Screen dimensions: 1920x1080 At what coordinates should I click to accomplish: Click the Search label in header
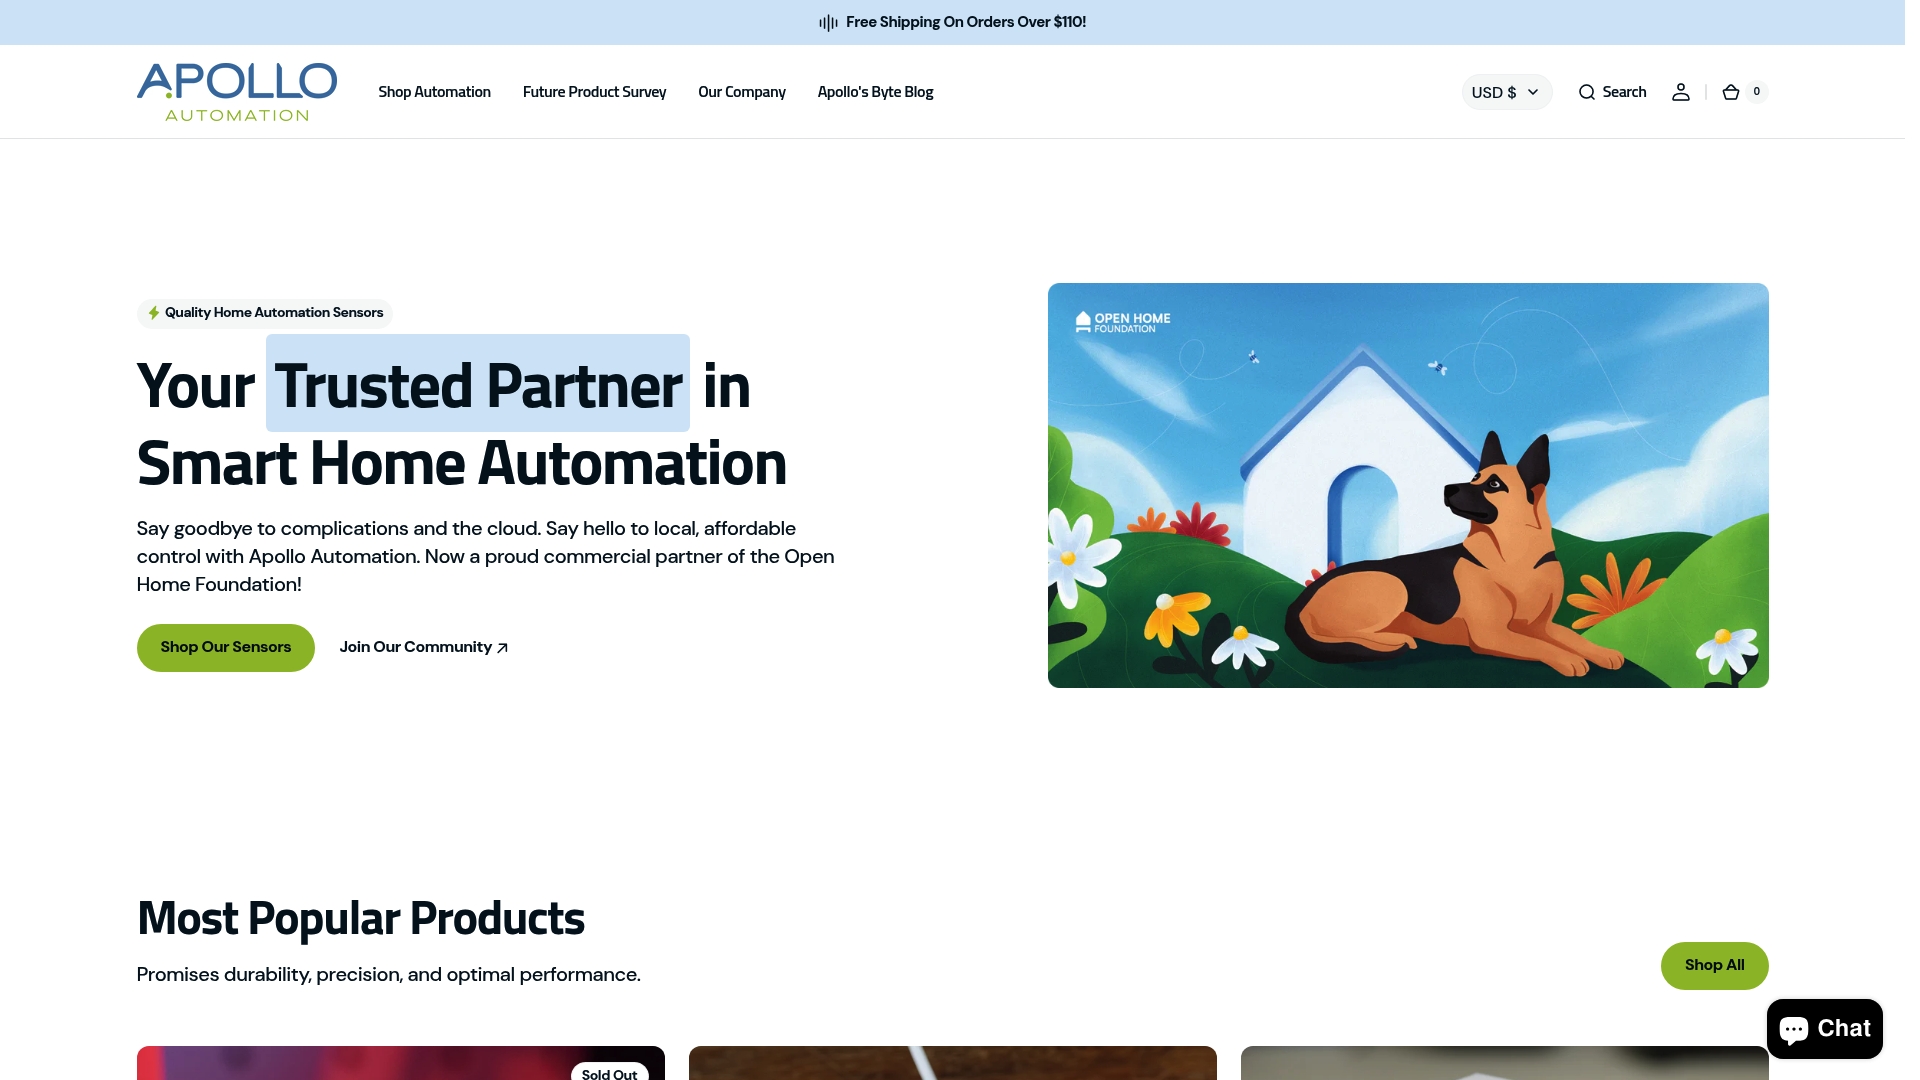pos(1624,92)
